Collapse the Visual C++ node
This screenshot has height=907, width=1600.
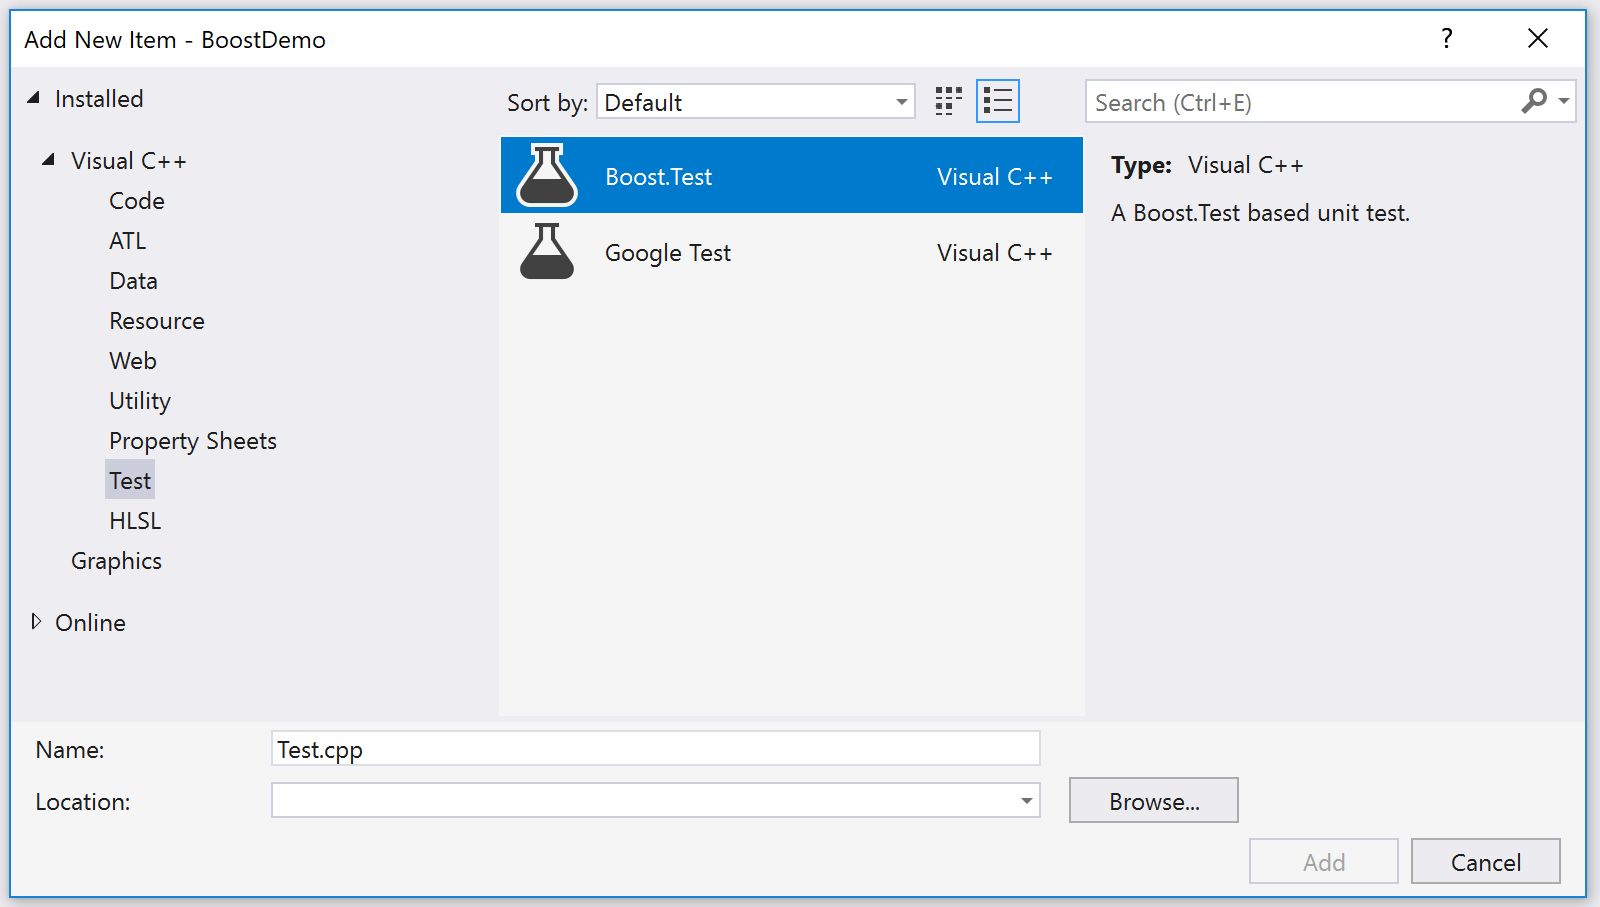[x=46, y=159]
